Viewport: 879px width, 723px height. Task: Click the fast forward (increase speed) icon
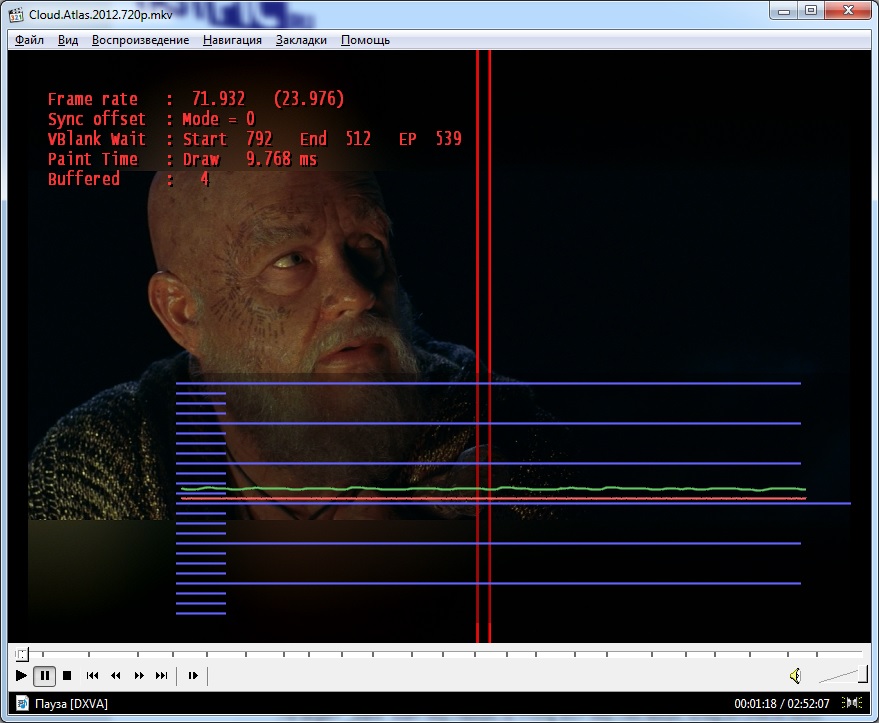click(139, 676)
